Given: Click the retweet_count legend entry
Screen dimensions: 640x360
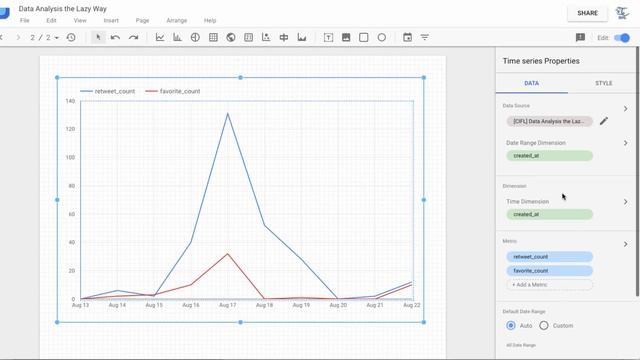Looking at the screenshot, I should (108, 91).
